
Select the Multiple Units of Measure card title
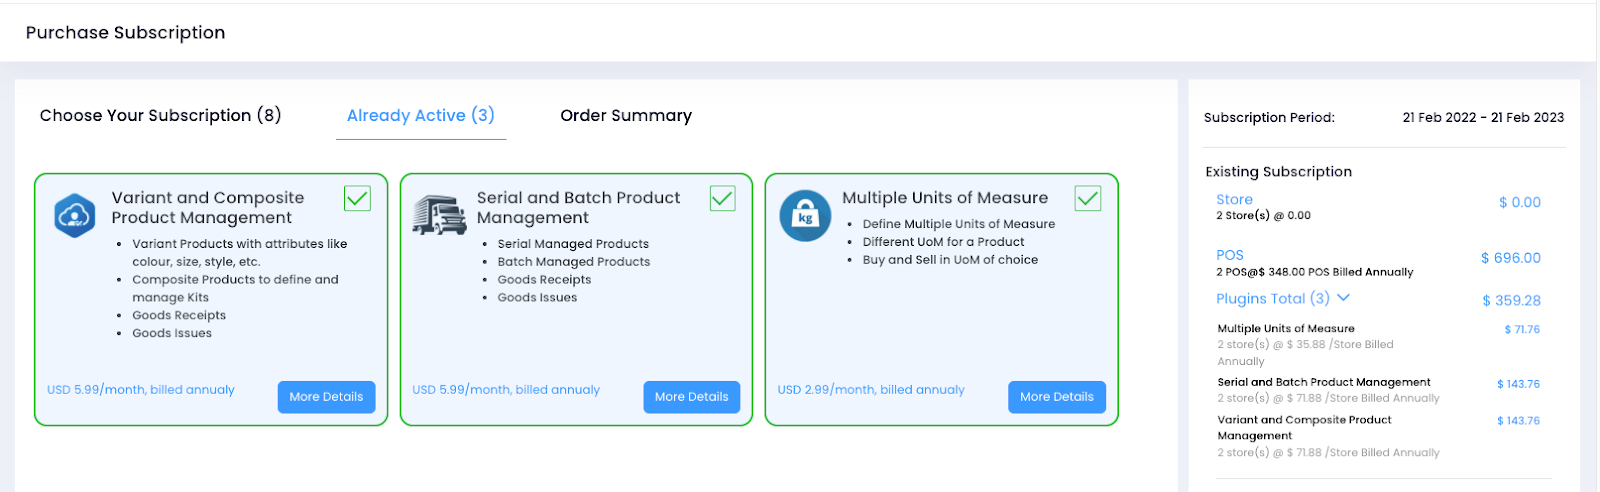[x=944, y=198]
